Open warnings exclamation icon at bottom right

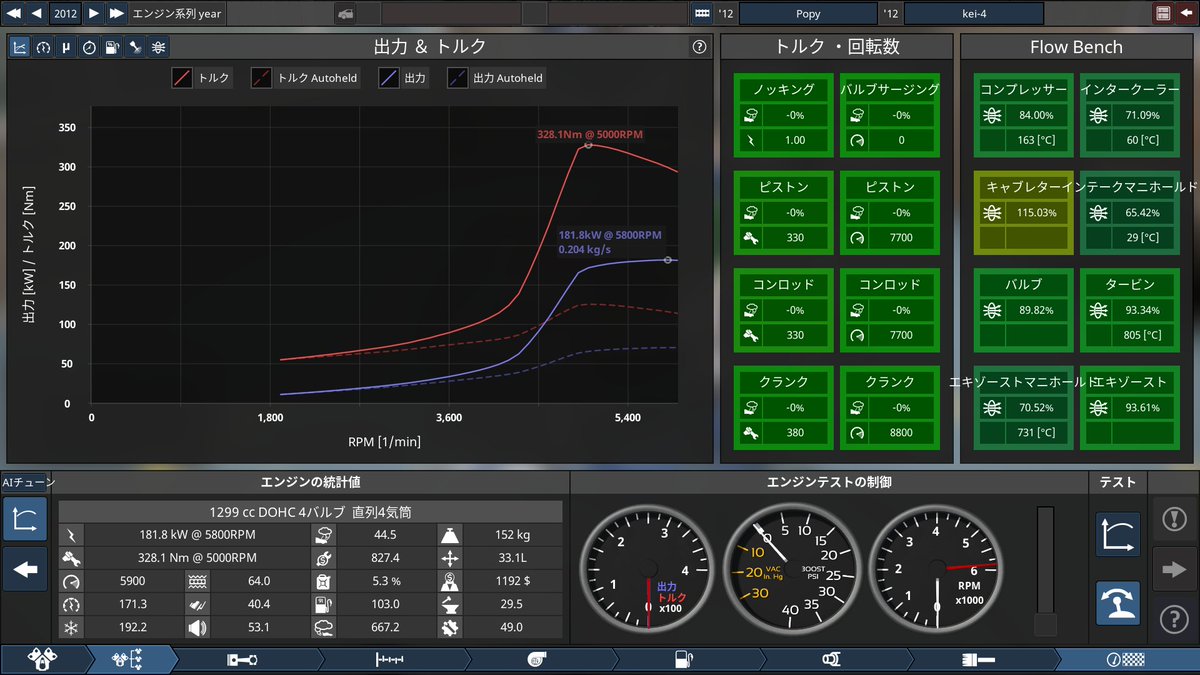(1174, 520)
